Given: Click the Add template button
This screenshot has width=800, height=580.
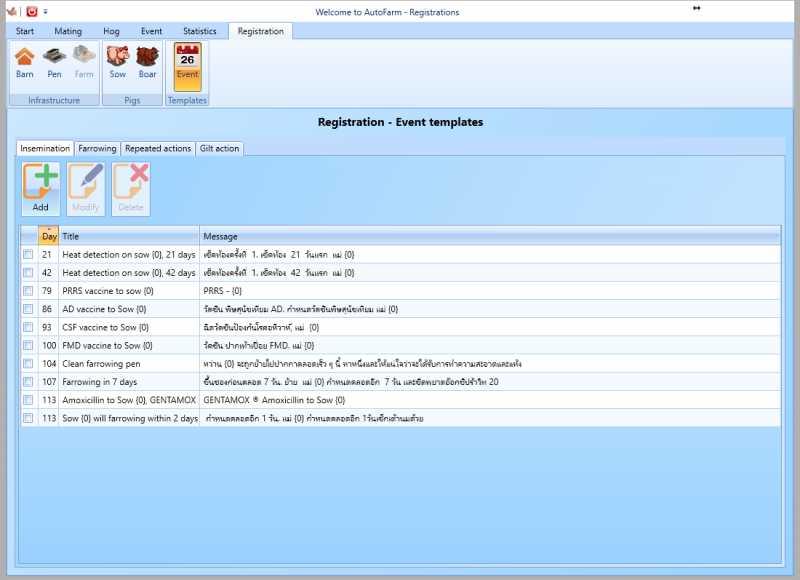Looking at the screenshot, I should tap(40, 189).
